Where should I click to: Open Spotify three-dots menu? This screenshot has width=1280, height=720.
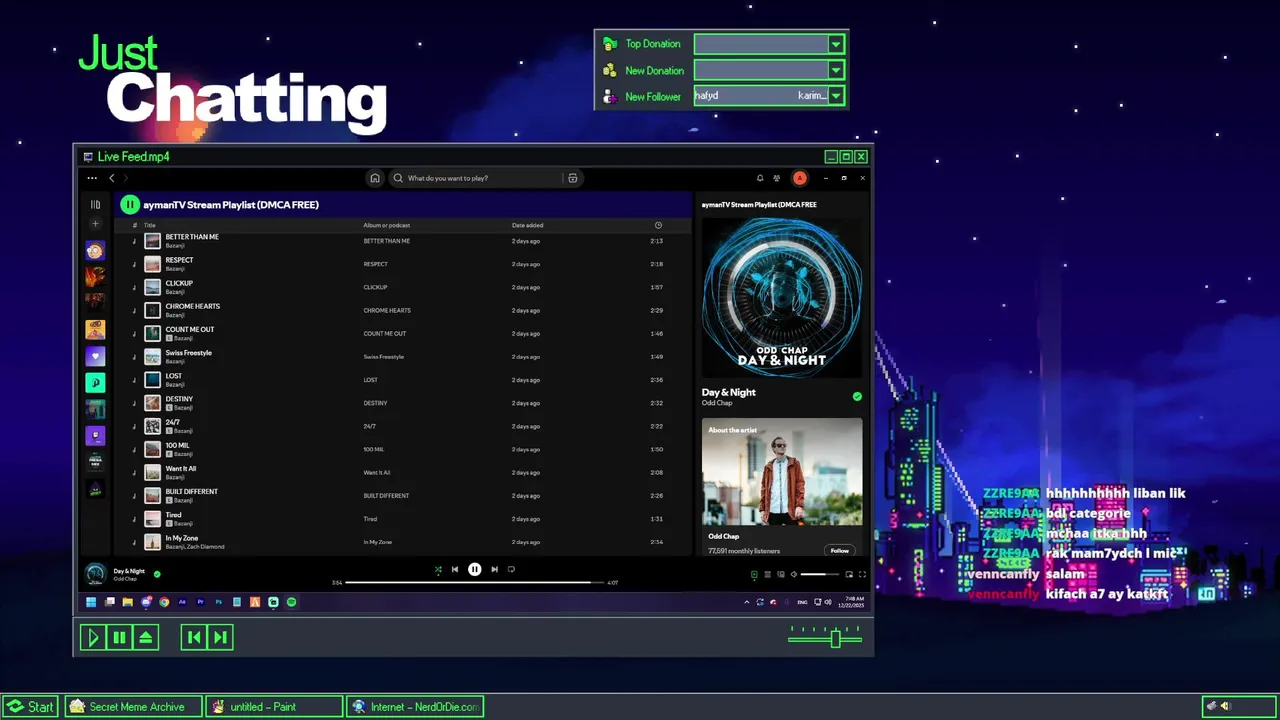(92, 178)
